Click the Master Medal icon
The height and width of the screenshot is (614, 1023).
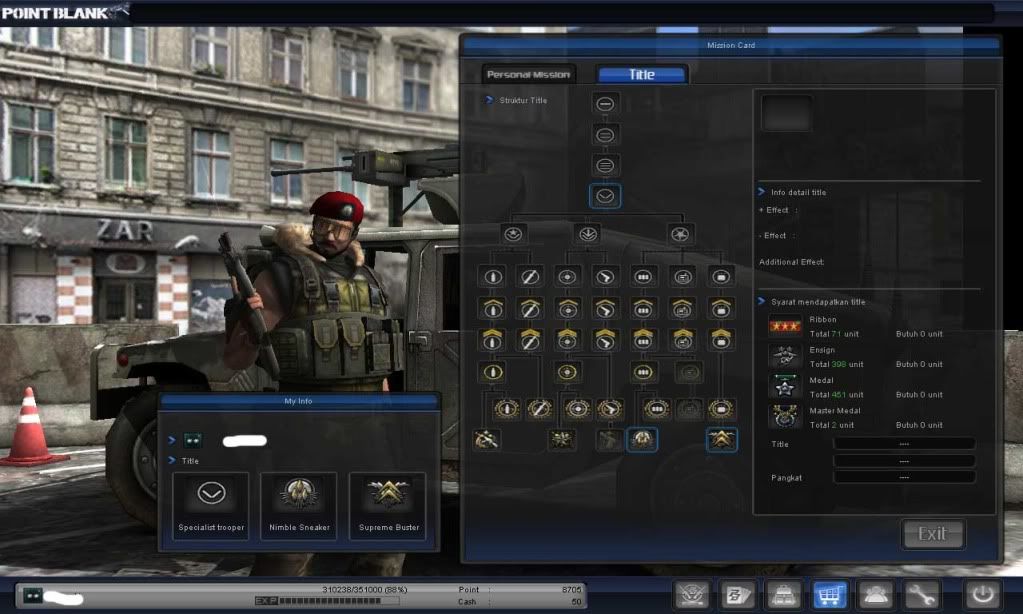pyautogui.click(x=785, y=416)
